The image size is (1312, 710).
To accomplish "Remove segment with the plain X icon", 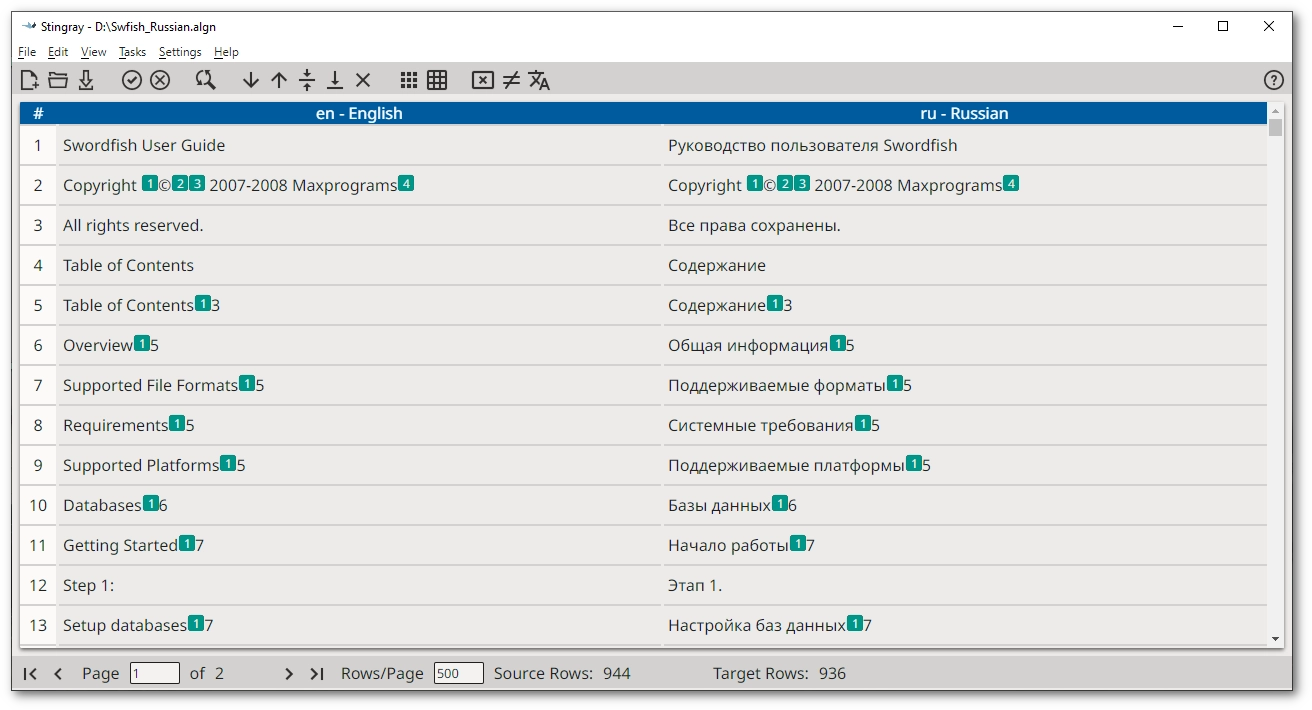I will 363,80.
